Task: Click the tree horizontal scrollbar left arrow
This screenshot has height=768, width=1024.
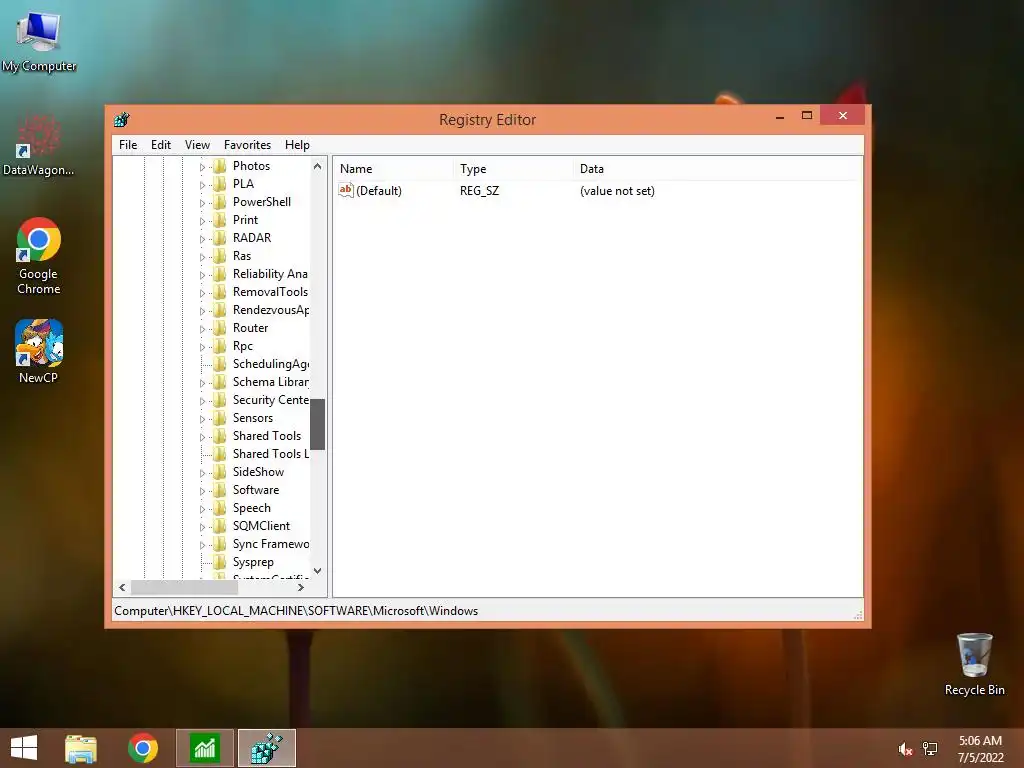Action: point(122,587)
